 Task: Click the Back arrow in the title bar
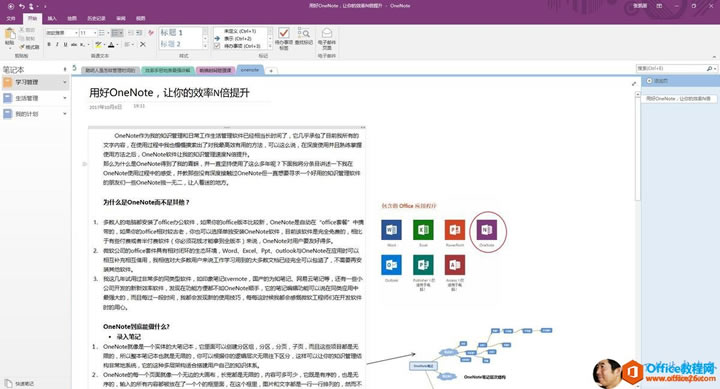click(x=11, y=6)
